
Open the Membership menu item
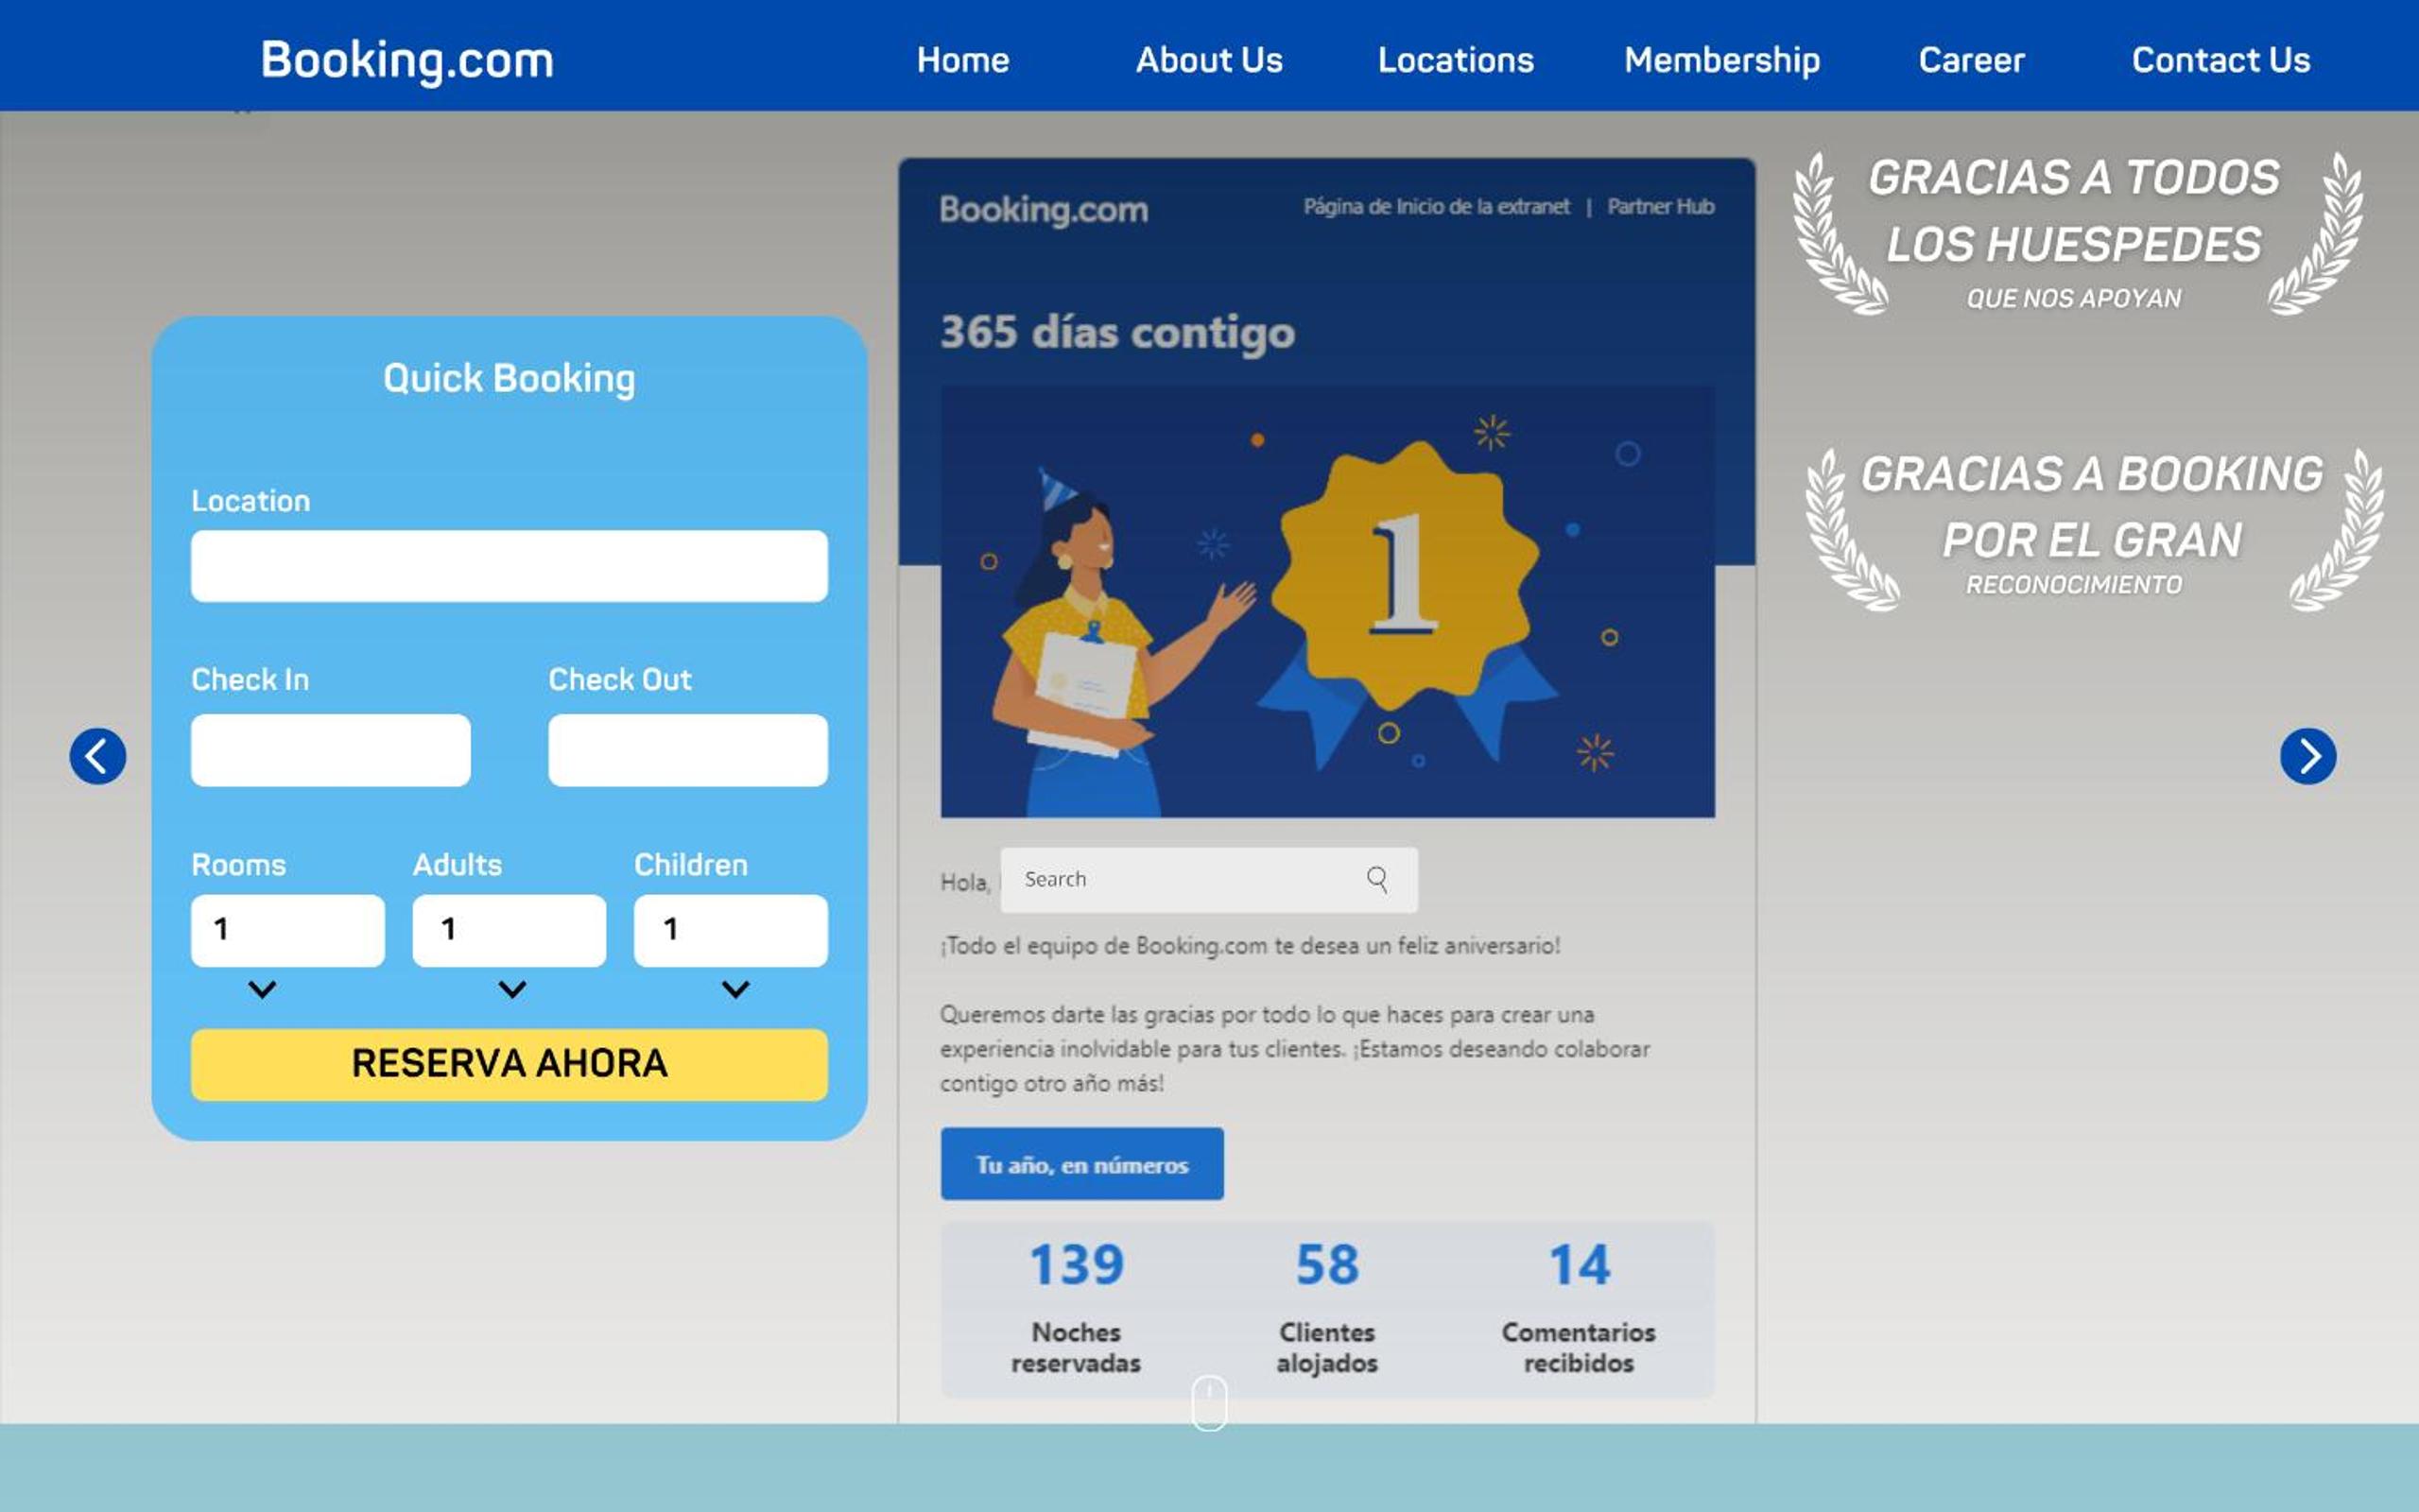1722,60
